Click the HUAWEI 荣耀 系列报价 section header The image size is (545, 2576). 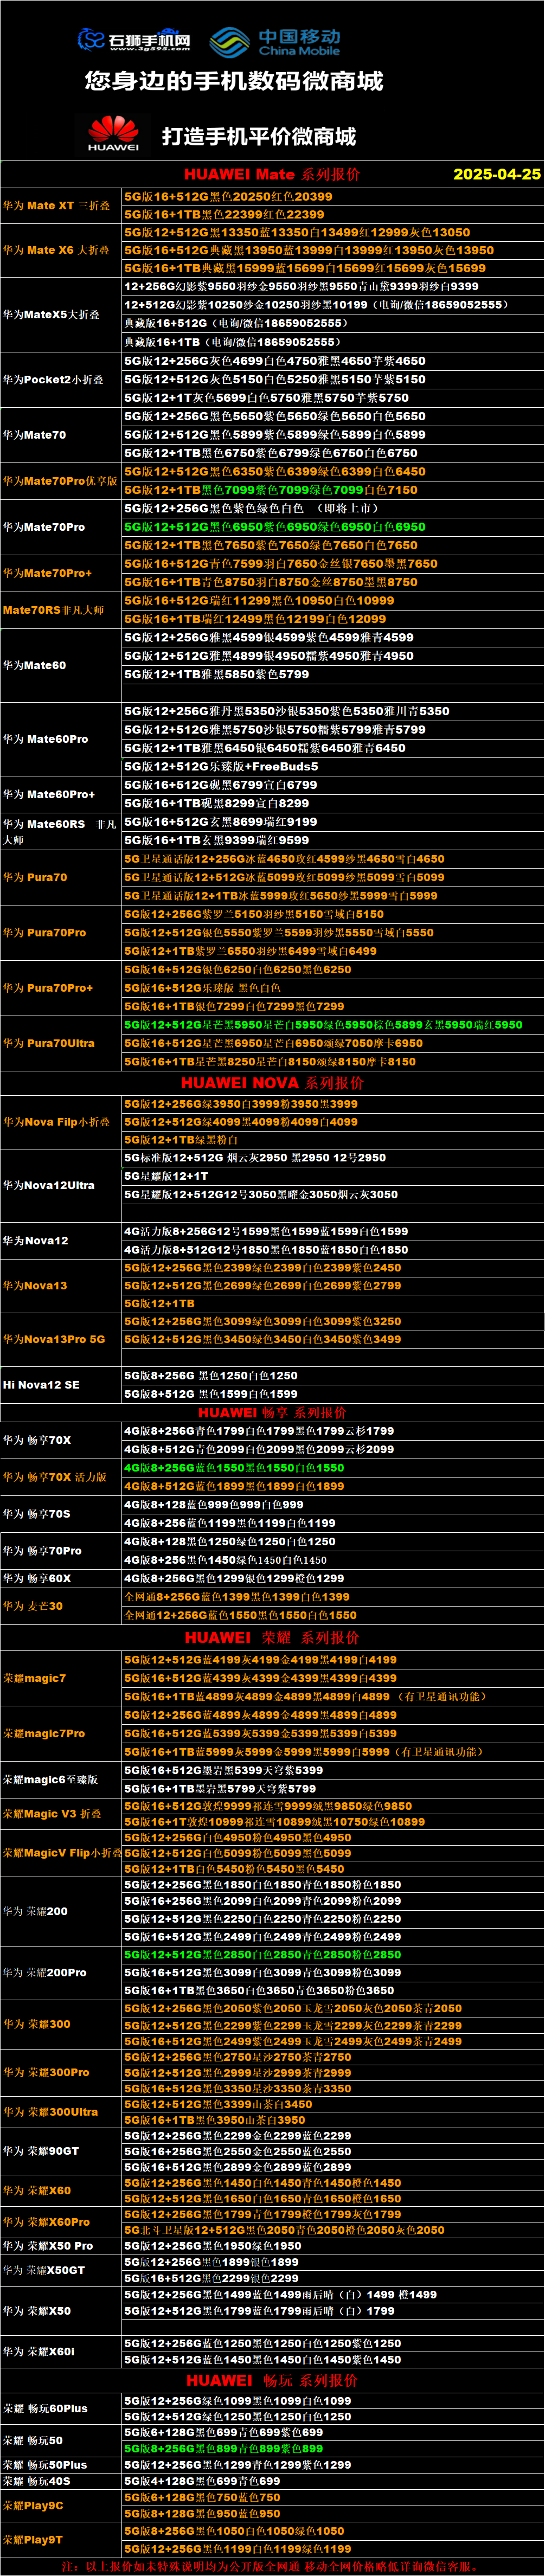pyautogui.click(x=272, y=1638)
